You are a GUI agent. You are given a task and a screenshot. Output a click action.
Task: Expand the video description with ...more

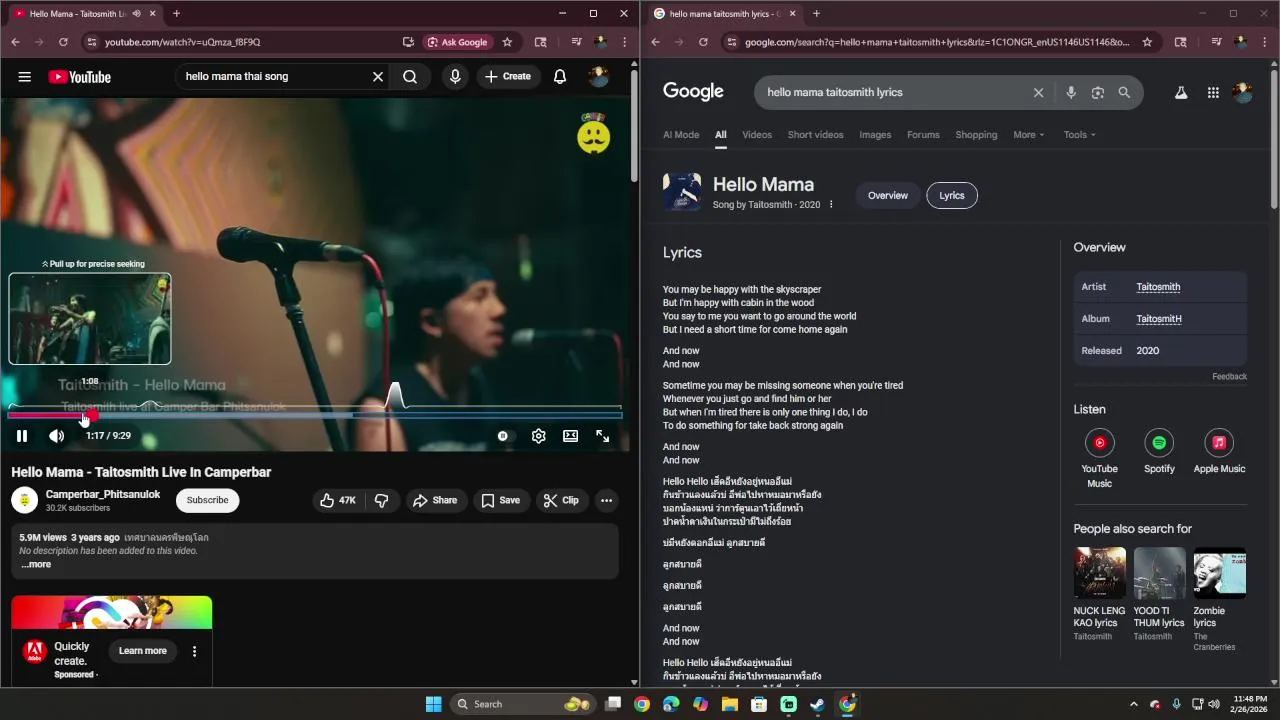click(x=36, y=564)
